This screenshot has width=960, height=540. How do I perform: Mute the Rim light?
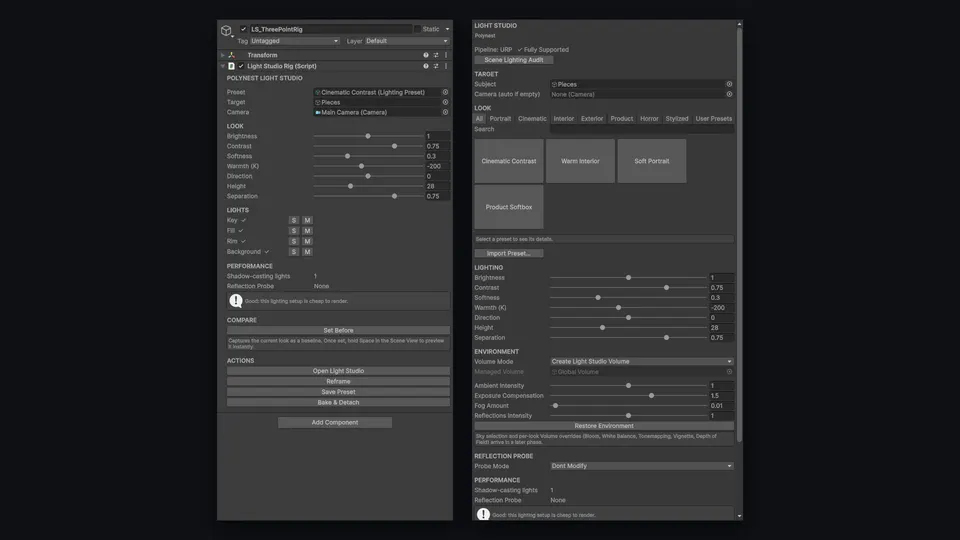[307, 241]
